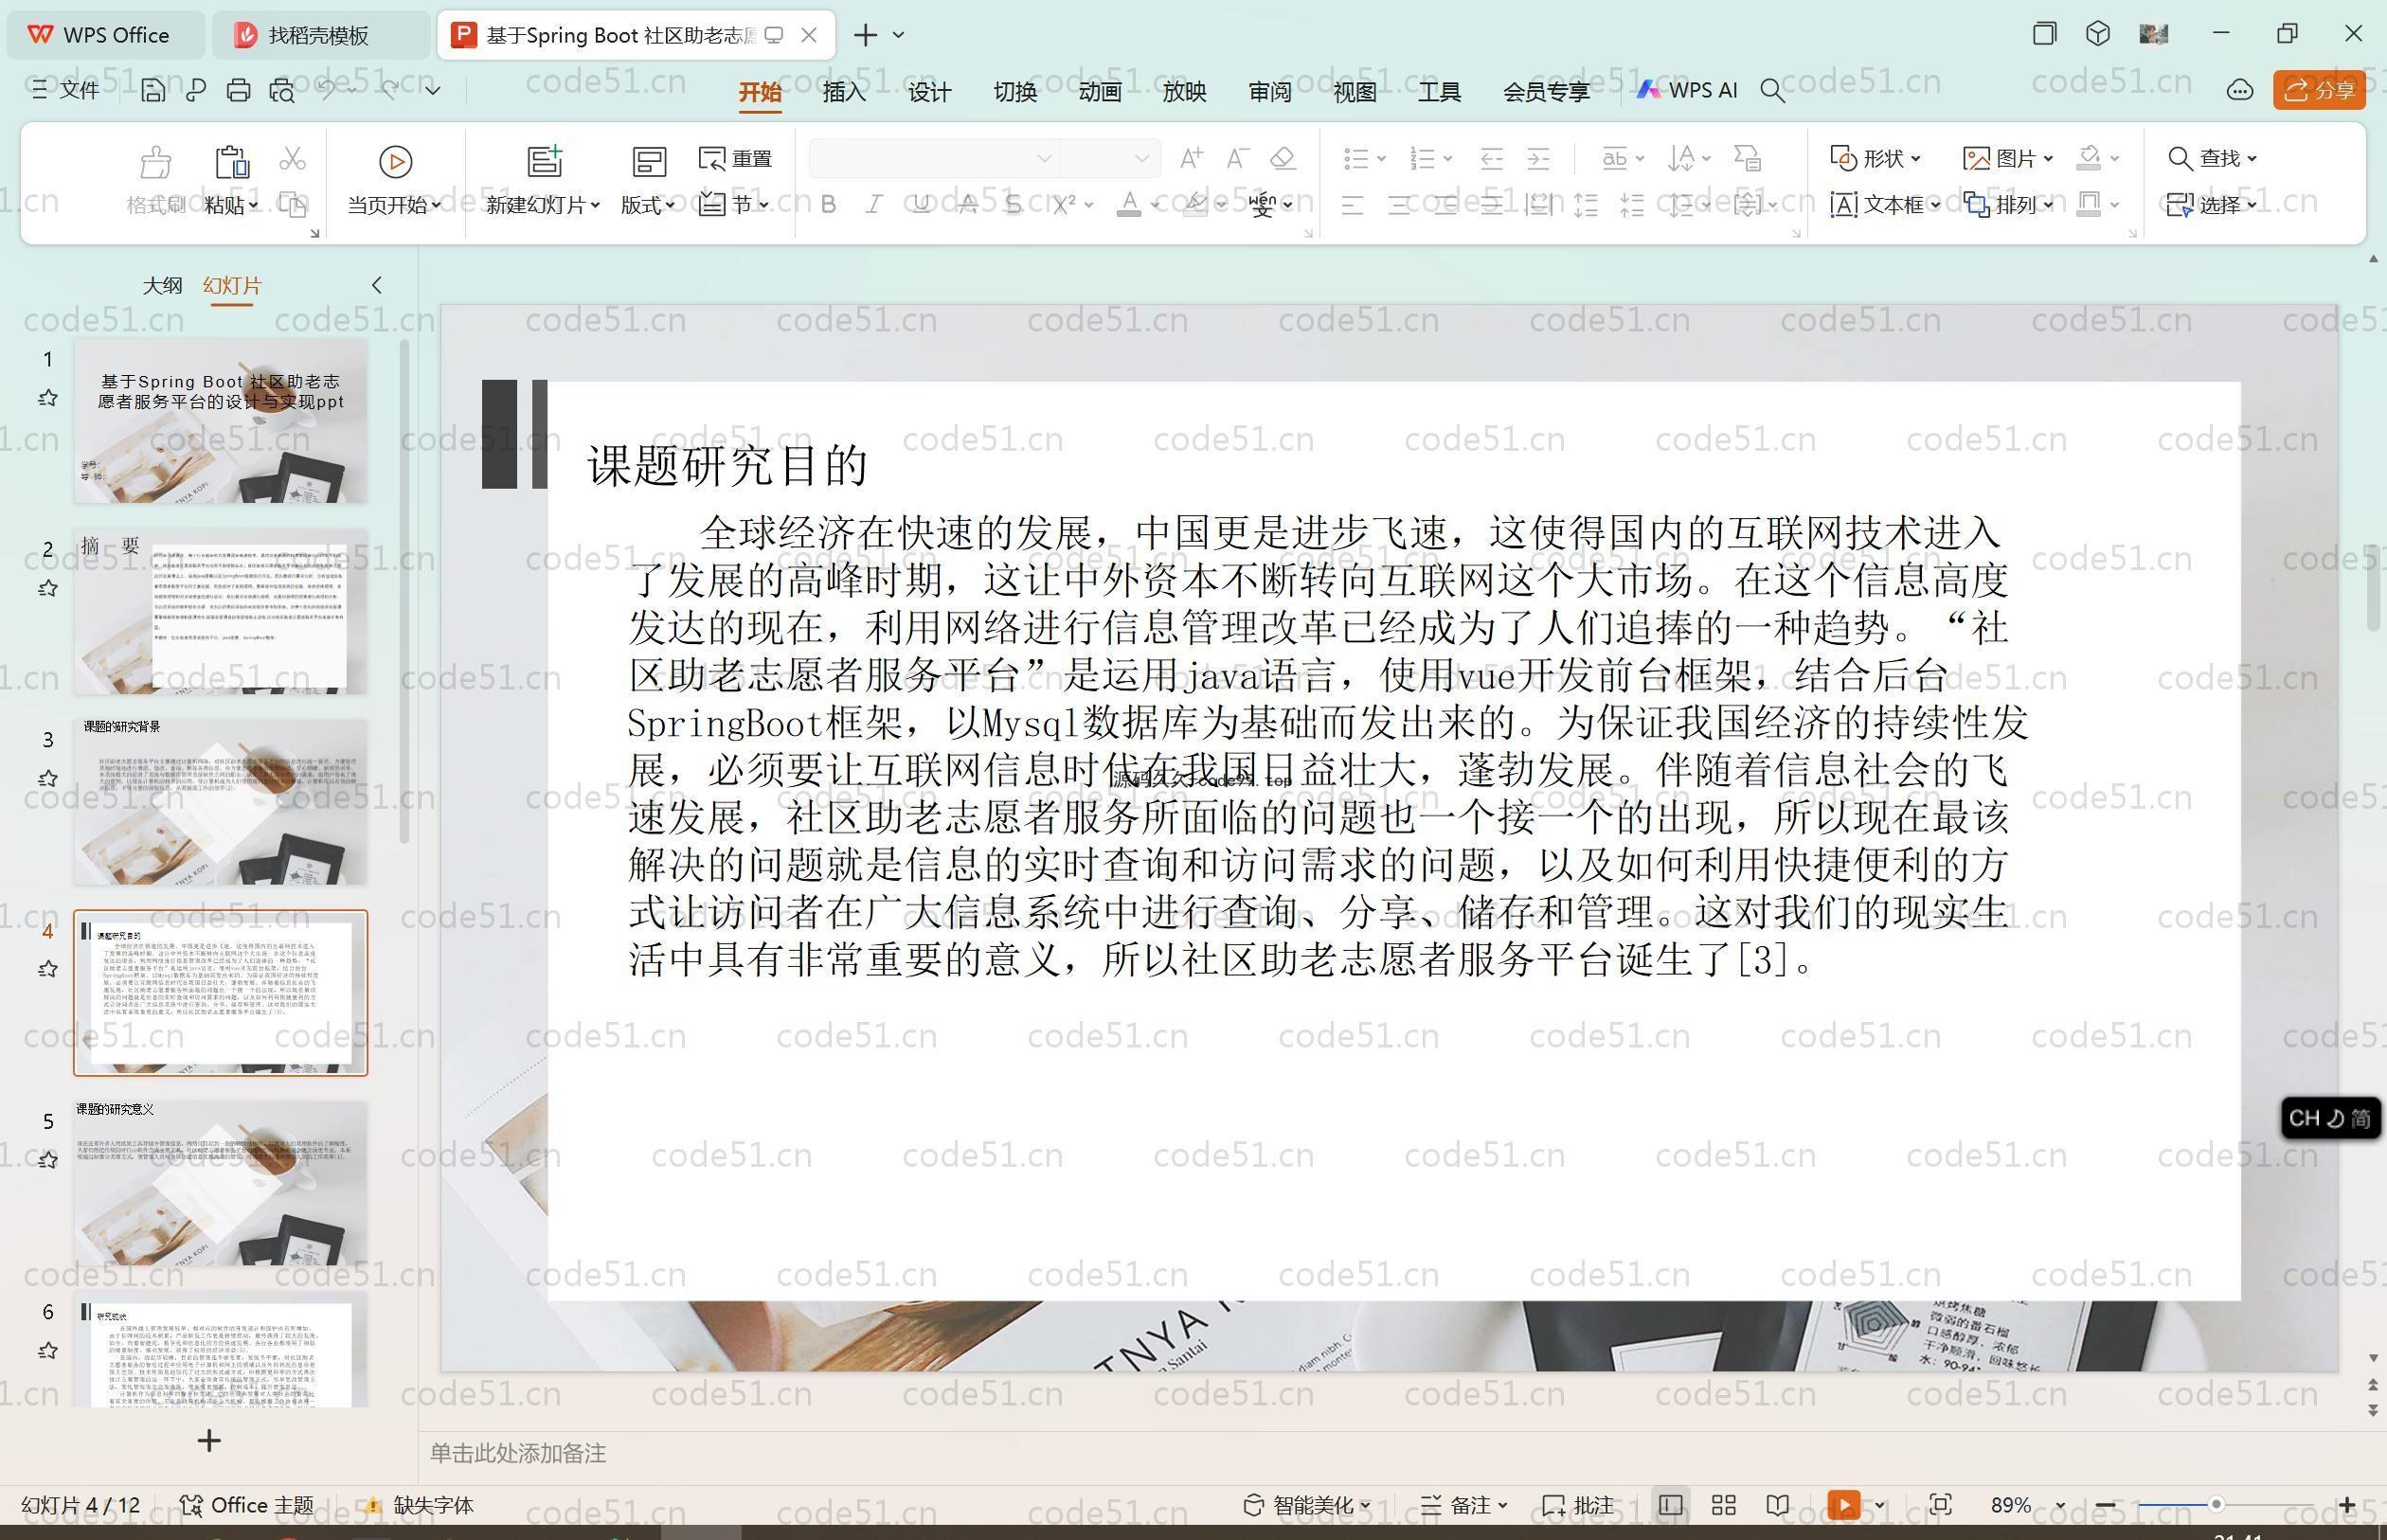Switch to reading view book icon
2387x1540 pixels.
pyautogui.click(x=1777, y=1505)
